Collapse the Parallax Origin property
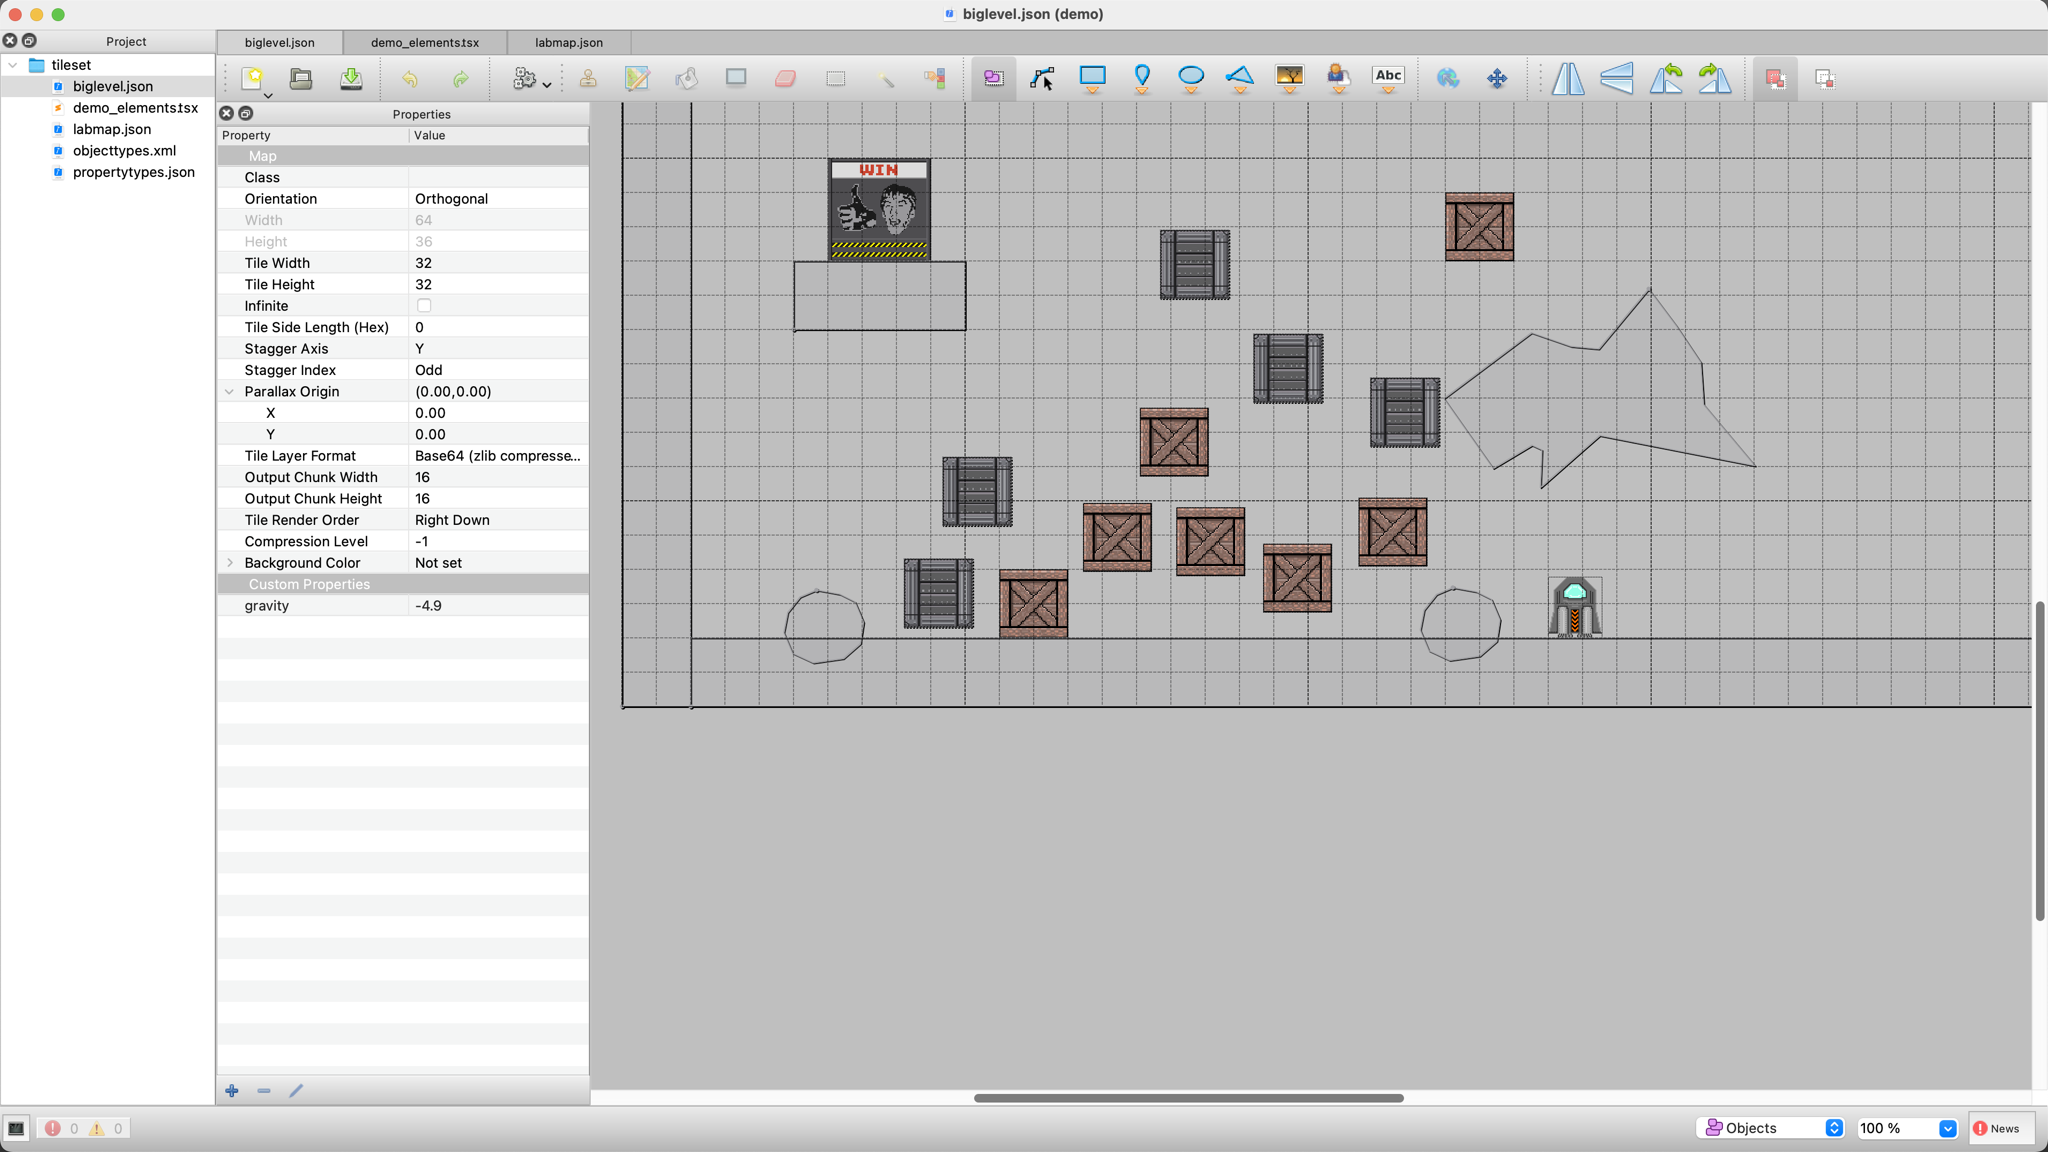This screenshot has height=1152, width=2048. click(230, 392)
